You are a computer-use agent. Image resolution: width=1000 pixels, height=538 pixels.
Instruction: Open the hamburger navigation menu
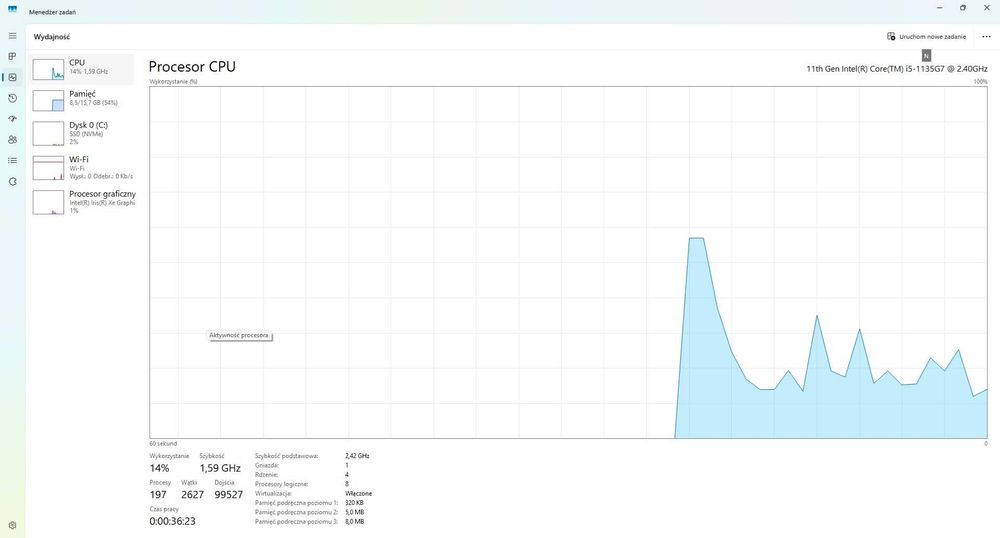(x=12, y=36)
